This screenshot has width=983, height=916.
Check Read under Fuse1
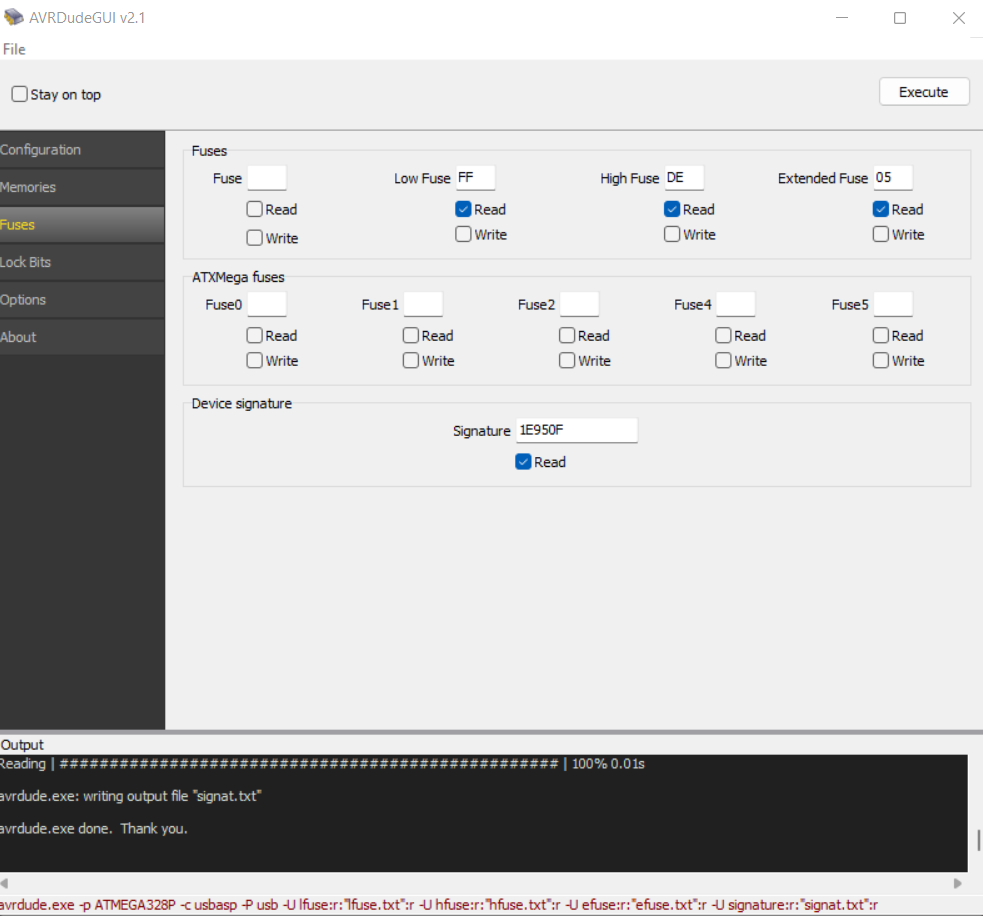(x=411, y=335)
